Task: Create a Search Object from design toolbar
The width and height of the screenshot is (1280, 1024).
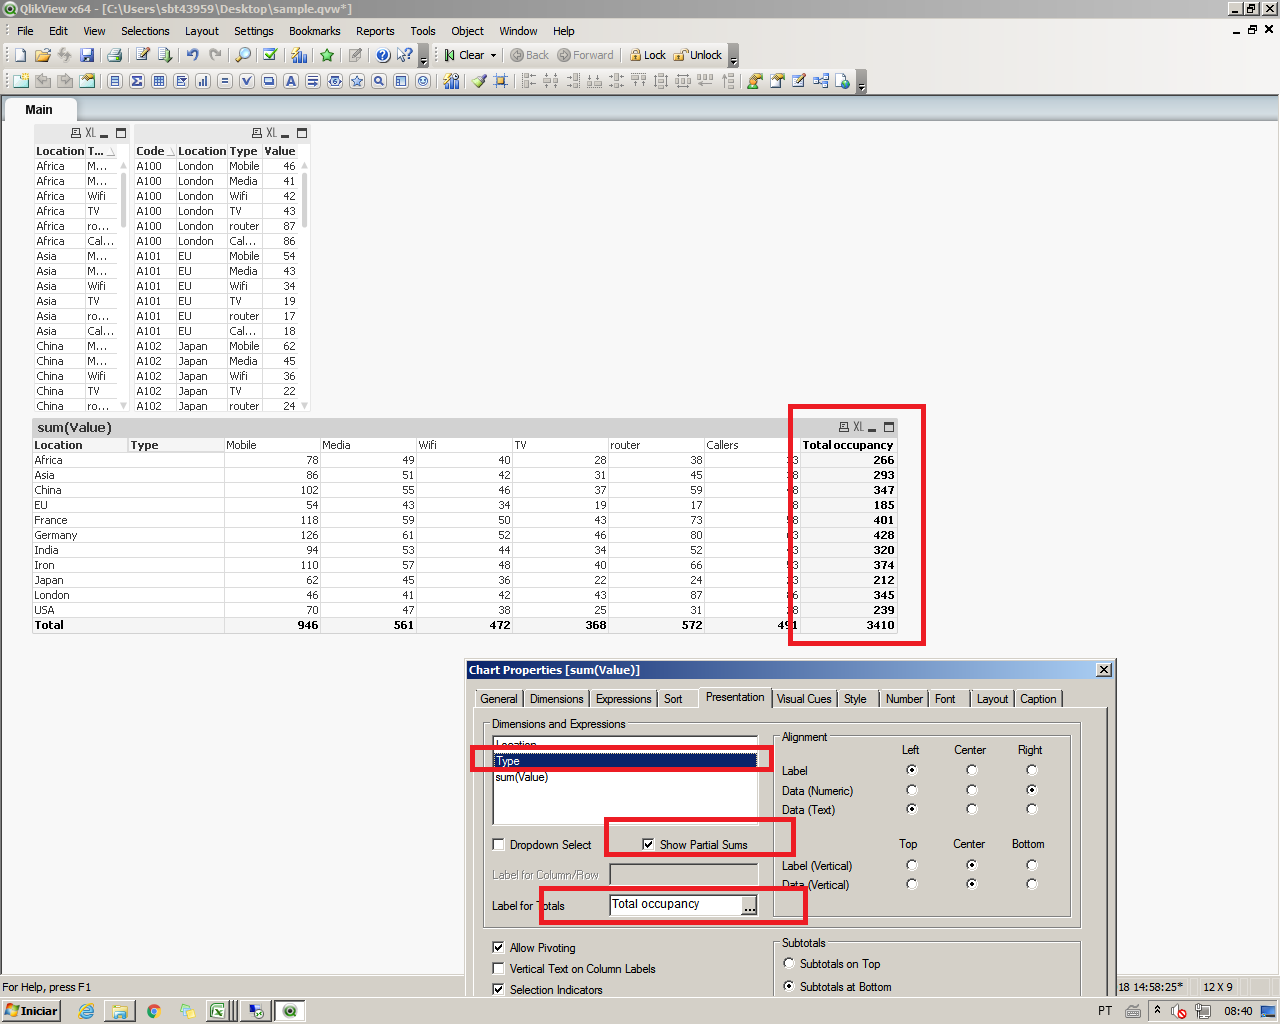Action: tap(379, 81)
